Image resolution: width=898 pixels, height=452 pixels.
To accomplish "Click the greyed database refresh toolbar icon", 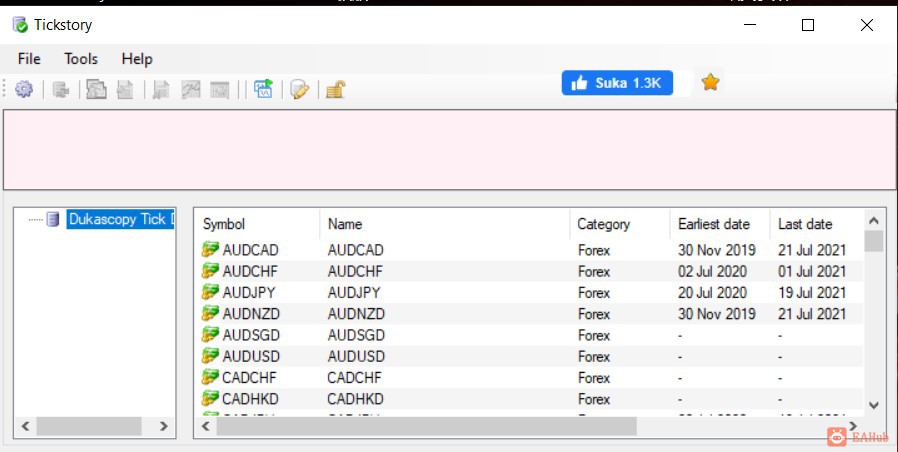I will point(61,90).
